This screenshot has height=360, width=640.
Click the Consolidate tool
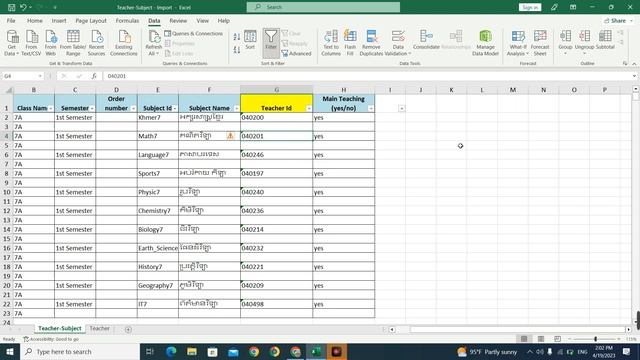[x=426, y=40]
